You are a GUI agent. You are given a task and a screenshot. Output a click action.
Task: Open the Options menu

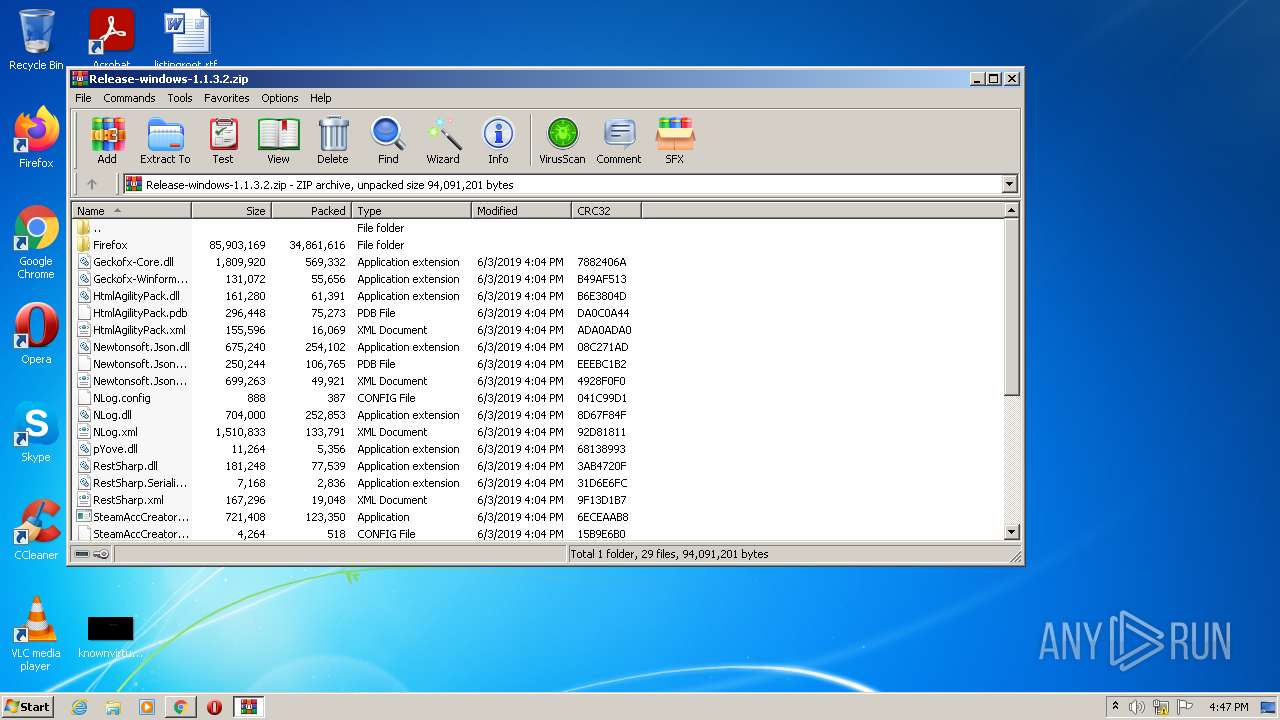280,98
